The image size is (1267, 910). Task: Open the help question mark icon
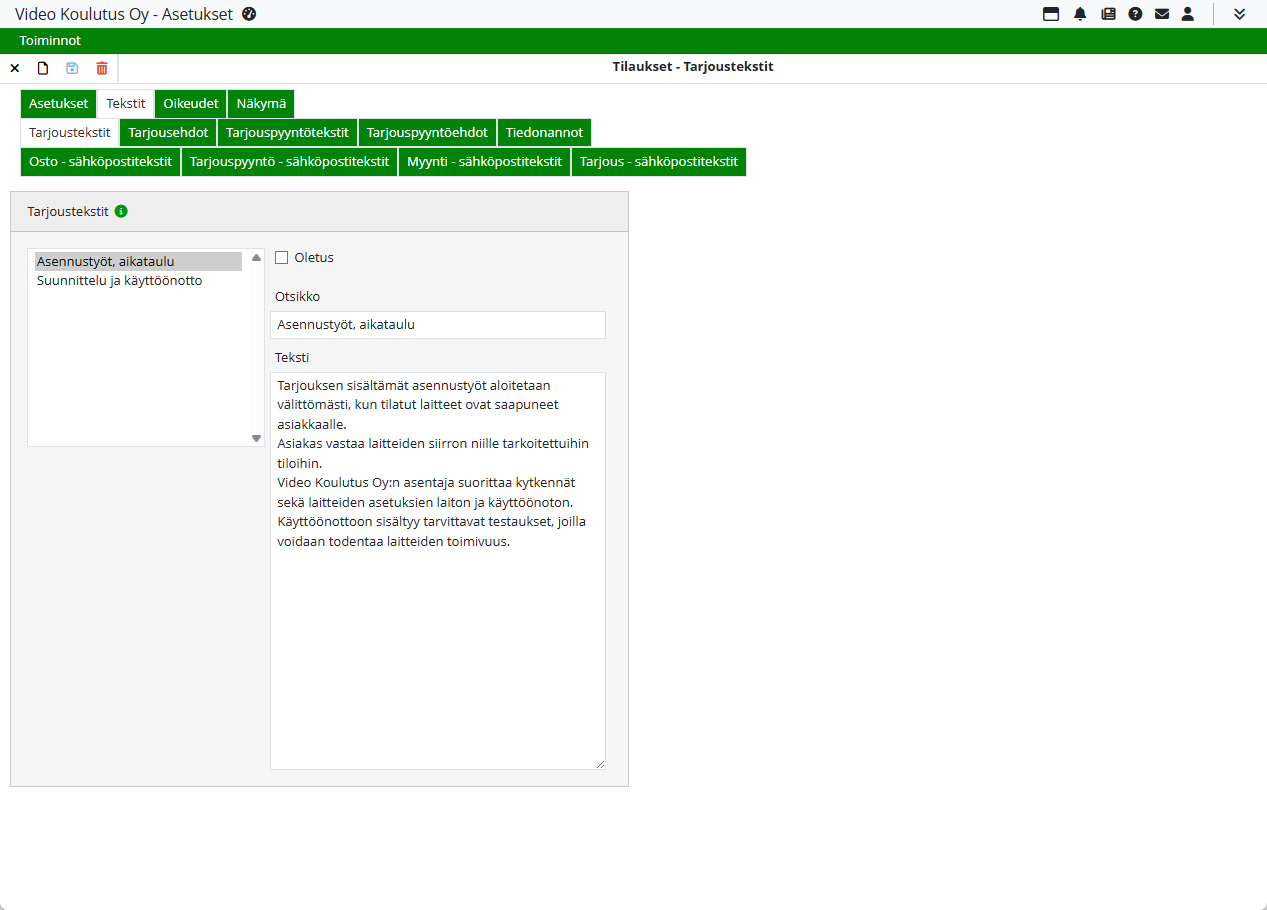pos(1135,14)
